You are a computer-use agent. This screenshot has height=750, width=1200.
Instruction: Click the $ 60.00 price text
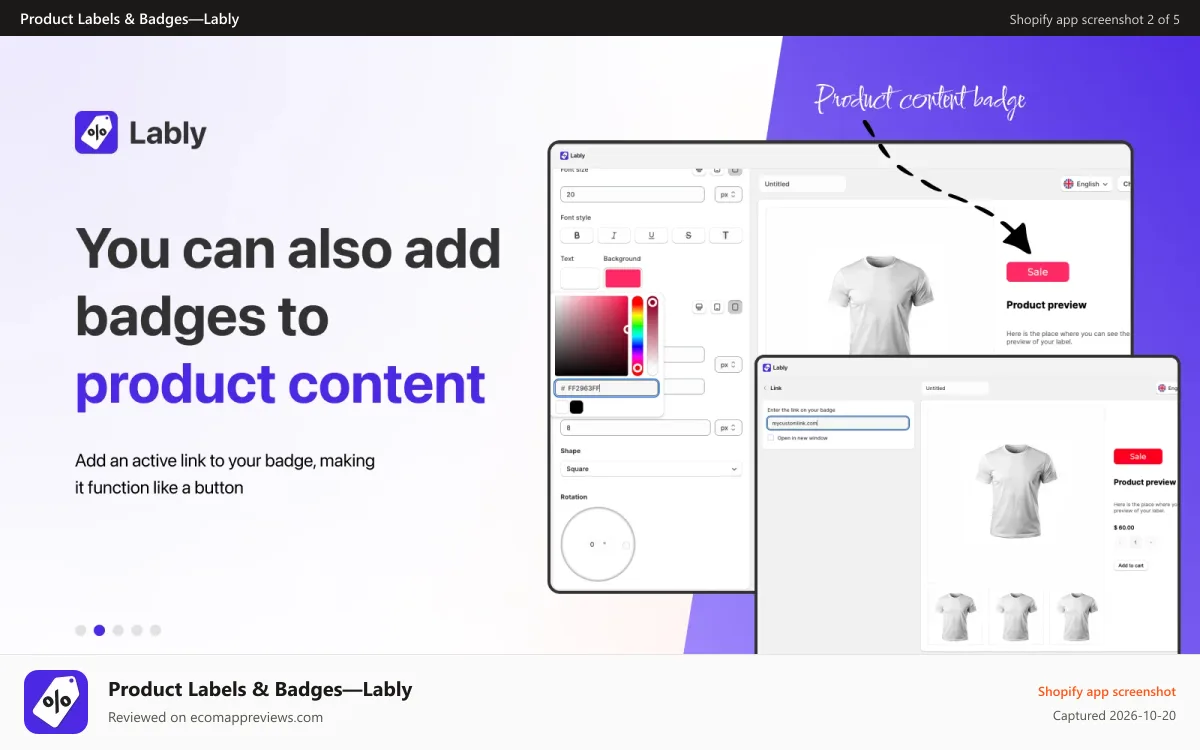1124,526
